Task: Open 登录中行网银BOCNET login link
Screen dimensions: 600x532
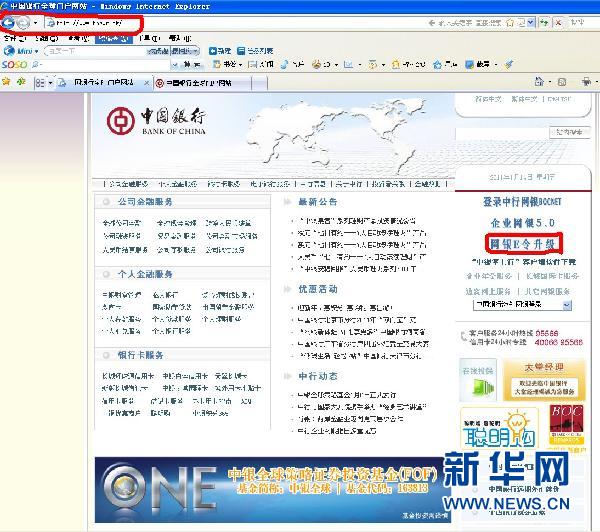Action: [x=522, y=201]
